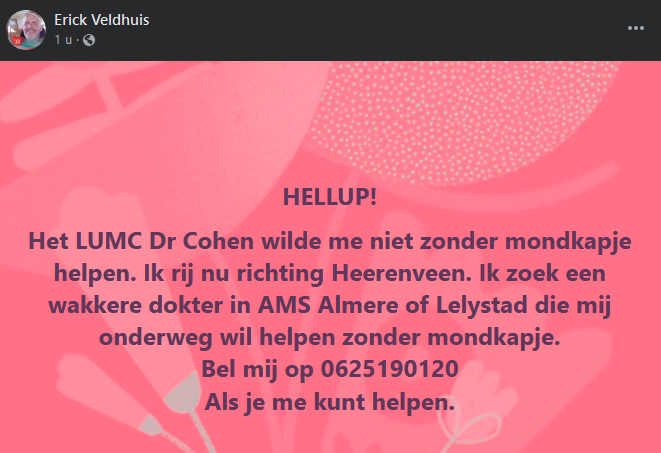The width and height of the screenshot is (661, 453).
Task: Click the closing line 'Als je me kunt helpen.'
Action: point(330,402)
